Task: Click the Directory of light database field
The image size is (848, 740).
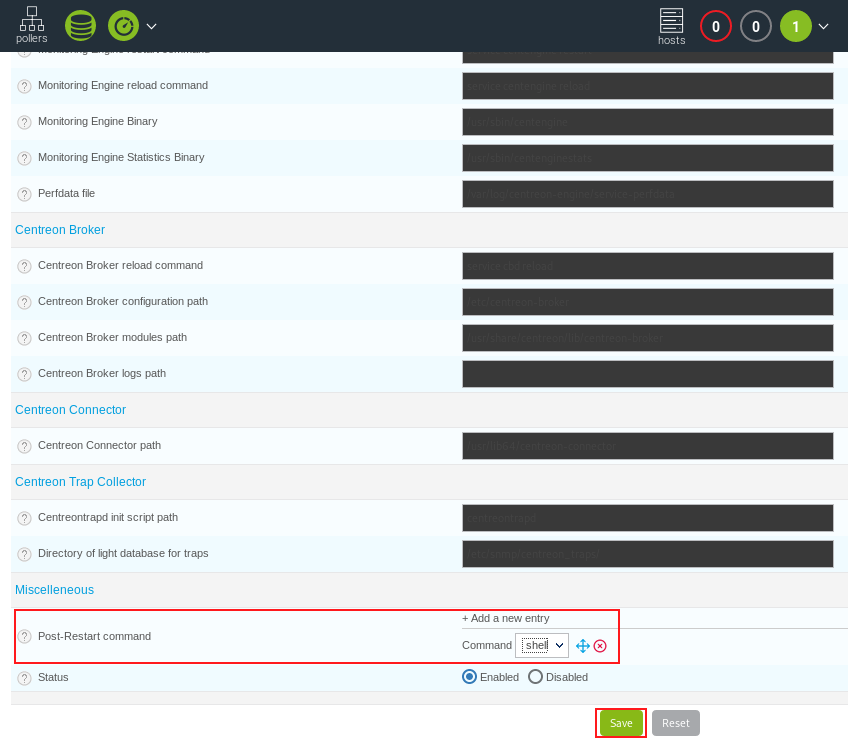Action: coord(647,554)
